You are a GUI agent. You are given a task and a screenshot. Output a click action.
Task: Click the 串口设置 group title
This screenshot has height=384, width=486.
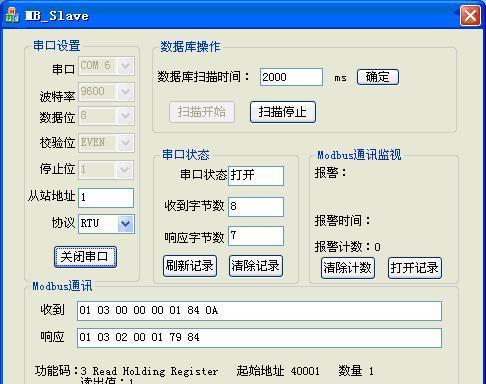click(x=57, y=46)
